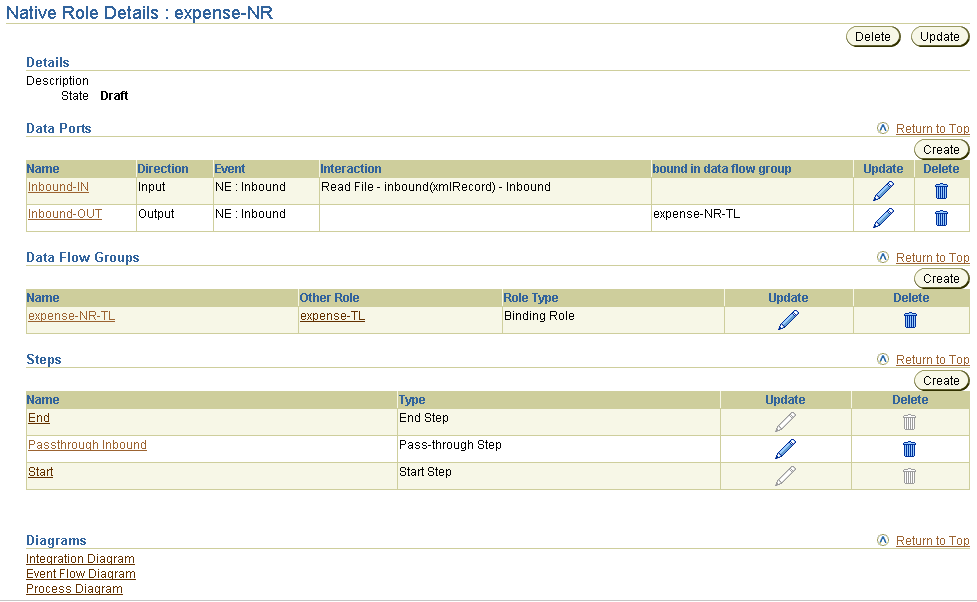Click pencil icon for Passthrough Inbound step
Viewport: 977px width, 602px height.
[x=785, y=449]
